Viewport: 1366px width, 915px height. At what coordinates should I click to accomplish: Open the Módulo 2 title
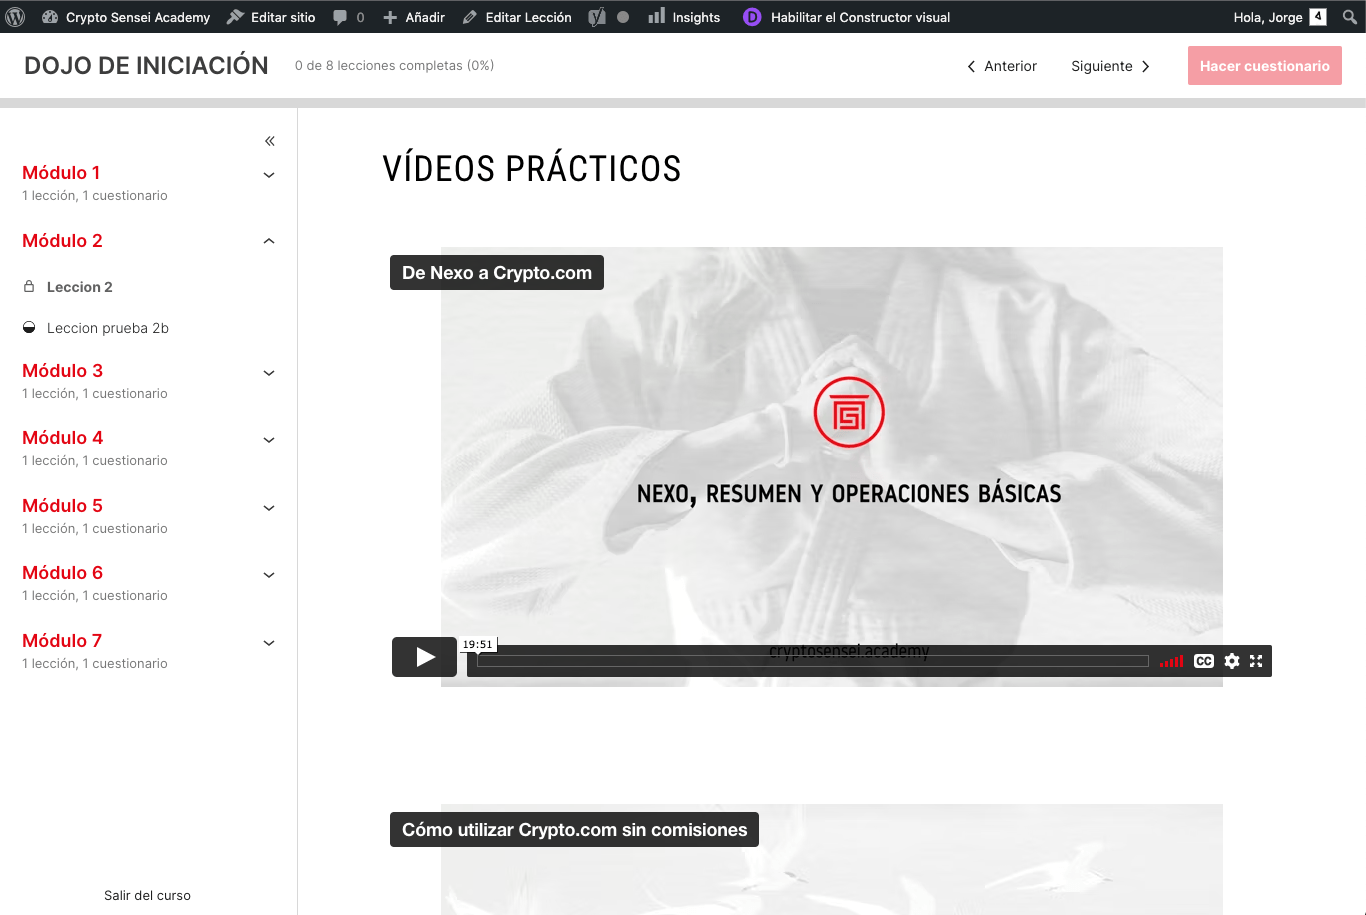[x=62, y=241]
